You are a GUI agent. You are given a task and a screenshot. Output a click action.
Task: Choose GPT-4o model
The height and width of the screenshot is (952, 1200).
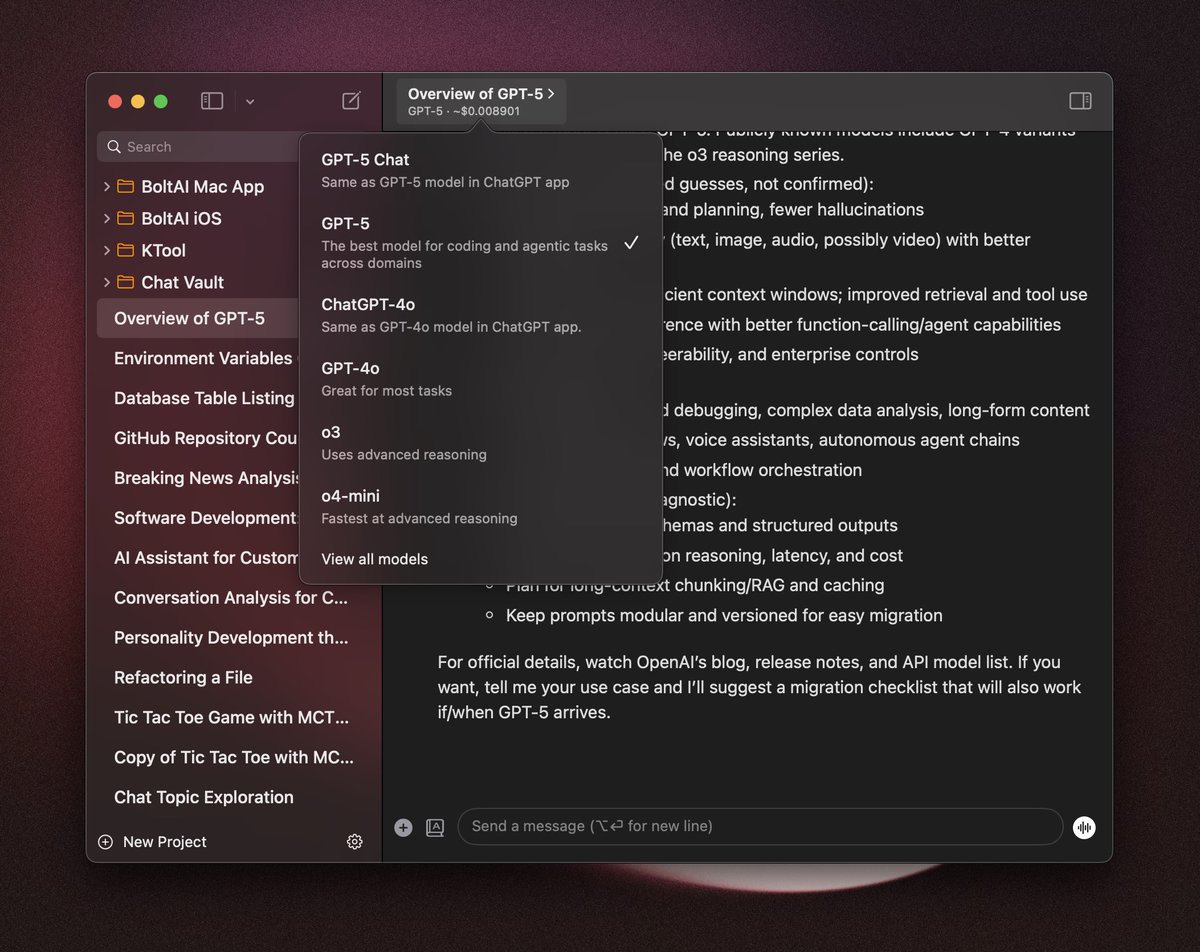coord(480,378)
